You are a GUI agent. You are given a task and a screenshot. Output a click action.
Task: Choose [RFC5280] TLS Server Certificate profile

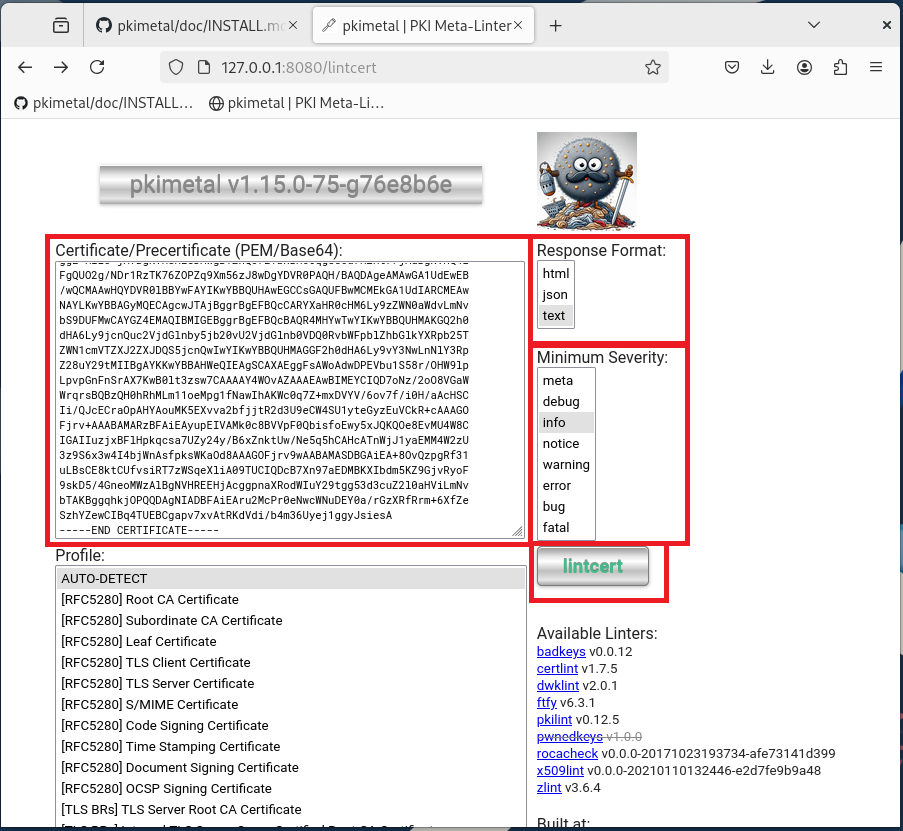click(157, 684)
